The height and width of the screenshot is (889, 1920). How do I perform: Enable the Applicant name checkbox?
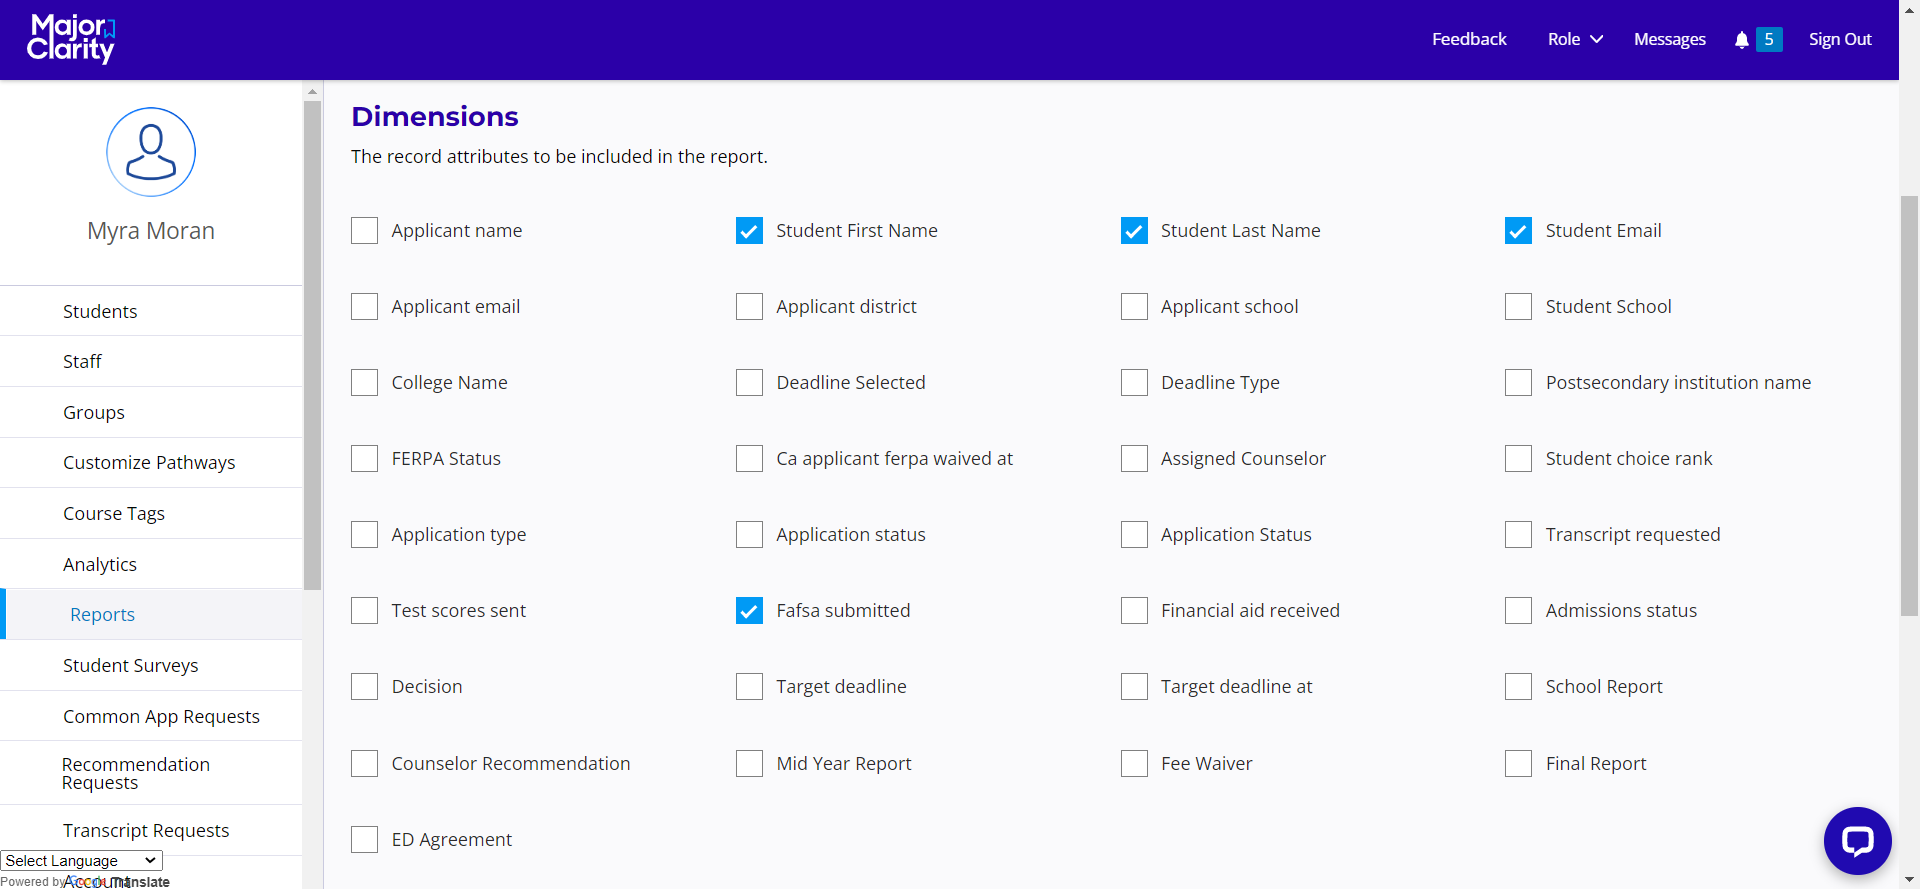pyautogui.click(x=365, y=231)
